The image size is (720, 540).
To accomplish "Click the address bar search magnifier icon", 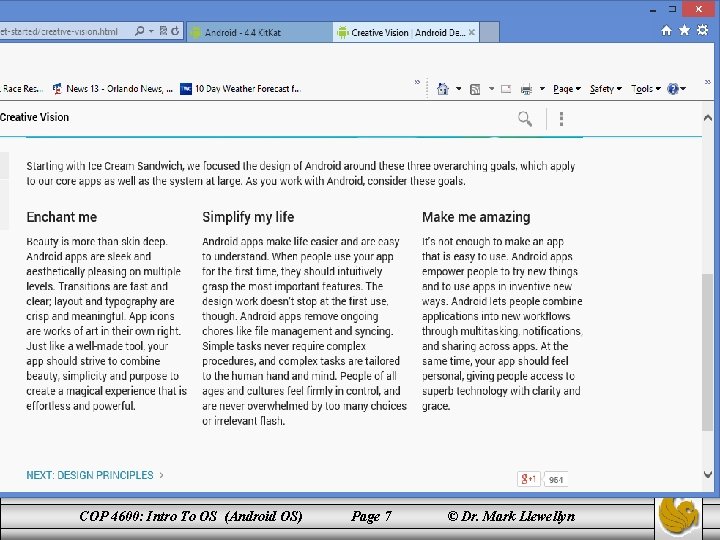I will [x=139, y=31].
